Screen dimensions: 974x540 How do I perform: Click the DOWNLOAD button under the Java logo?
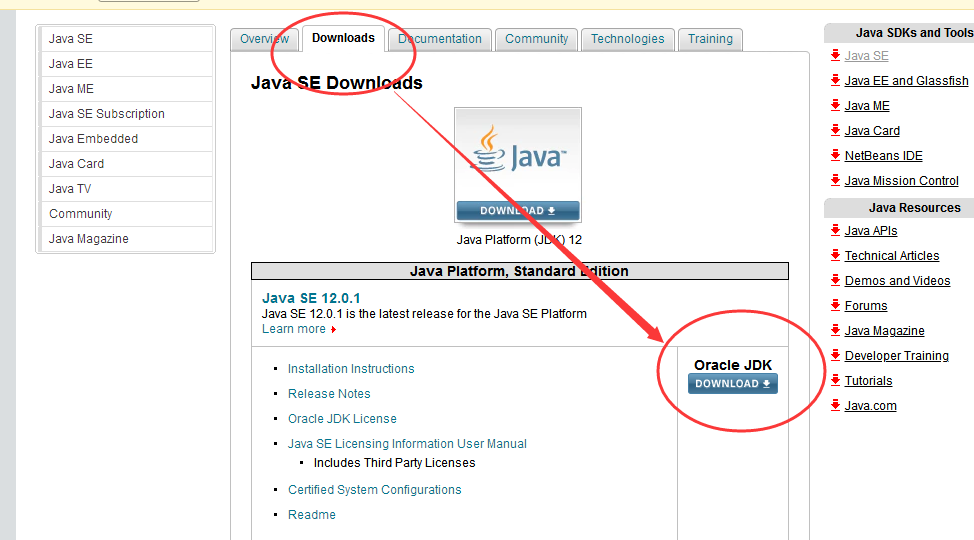(518, 211)
